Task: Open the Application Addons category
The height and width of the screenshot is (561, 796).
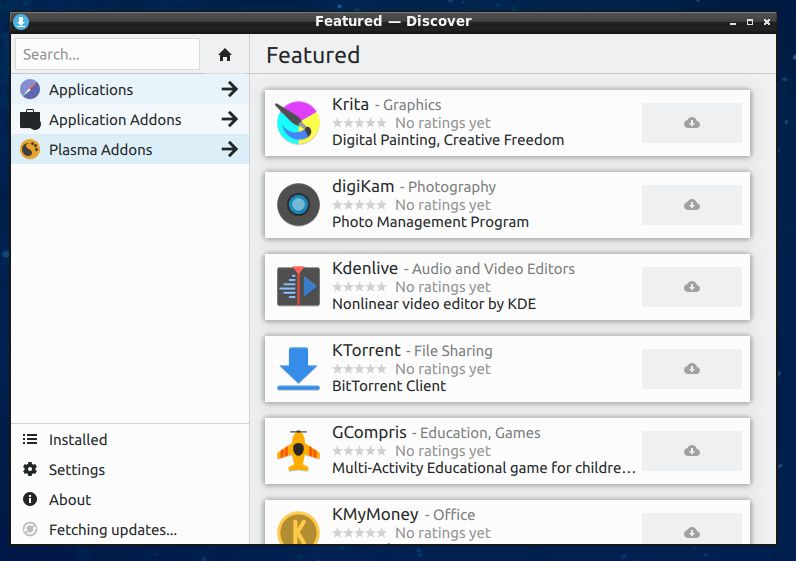Action: (x=130, y=119)
